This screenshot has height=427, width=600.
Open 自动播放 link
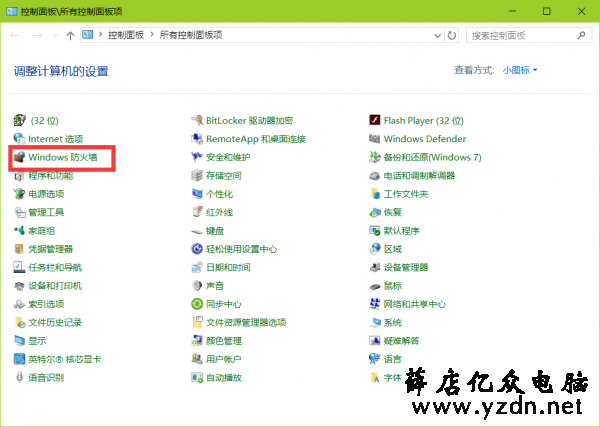[x=224, y=378]
